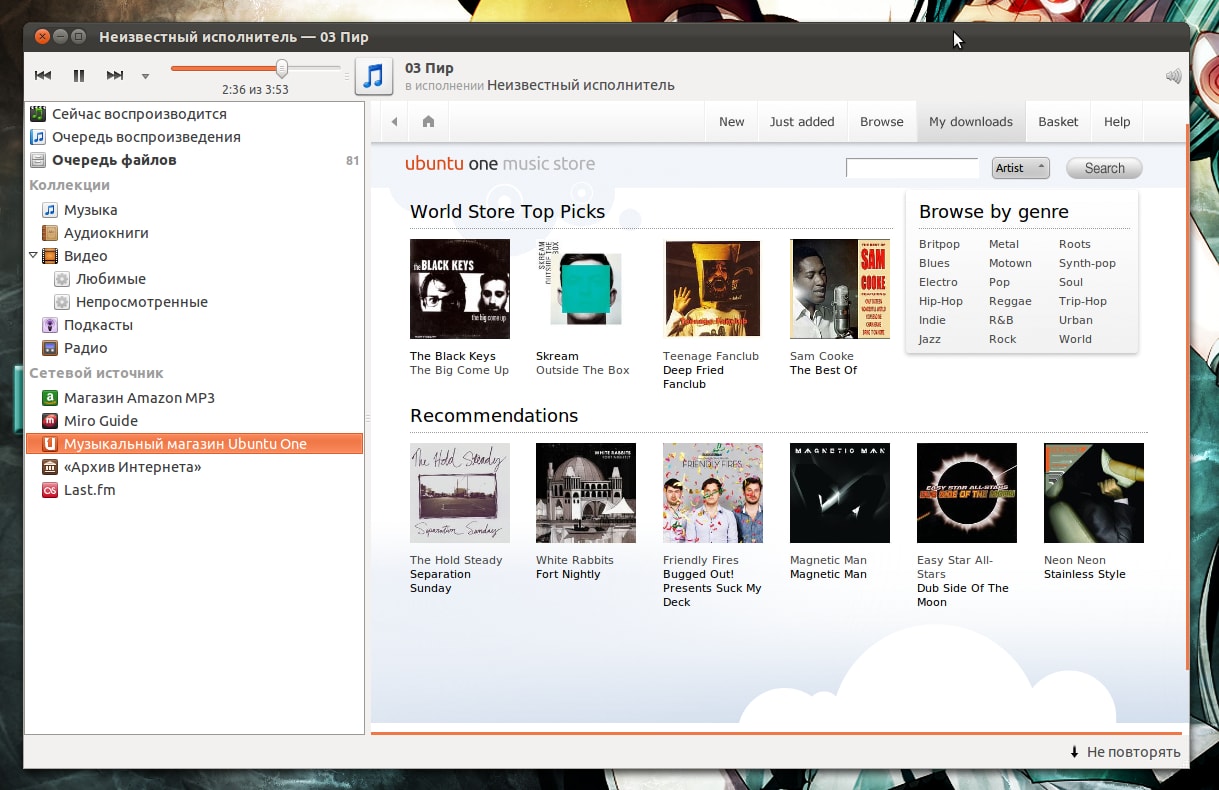Open The Black Keys album cover
The image size is (1219, 790).
coord(460,289)
